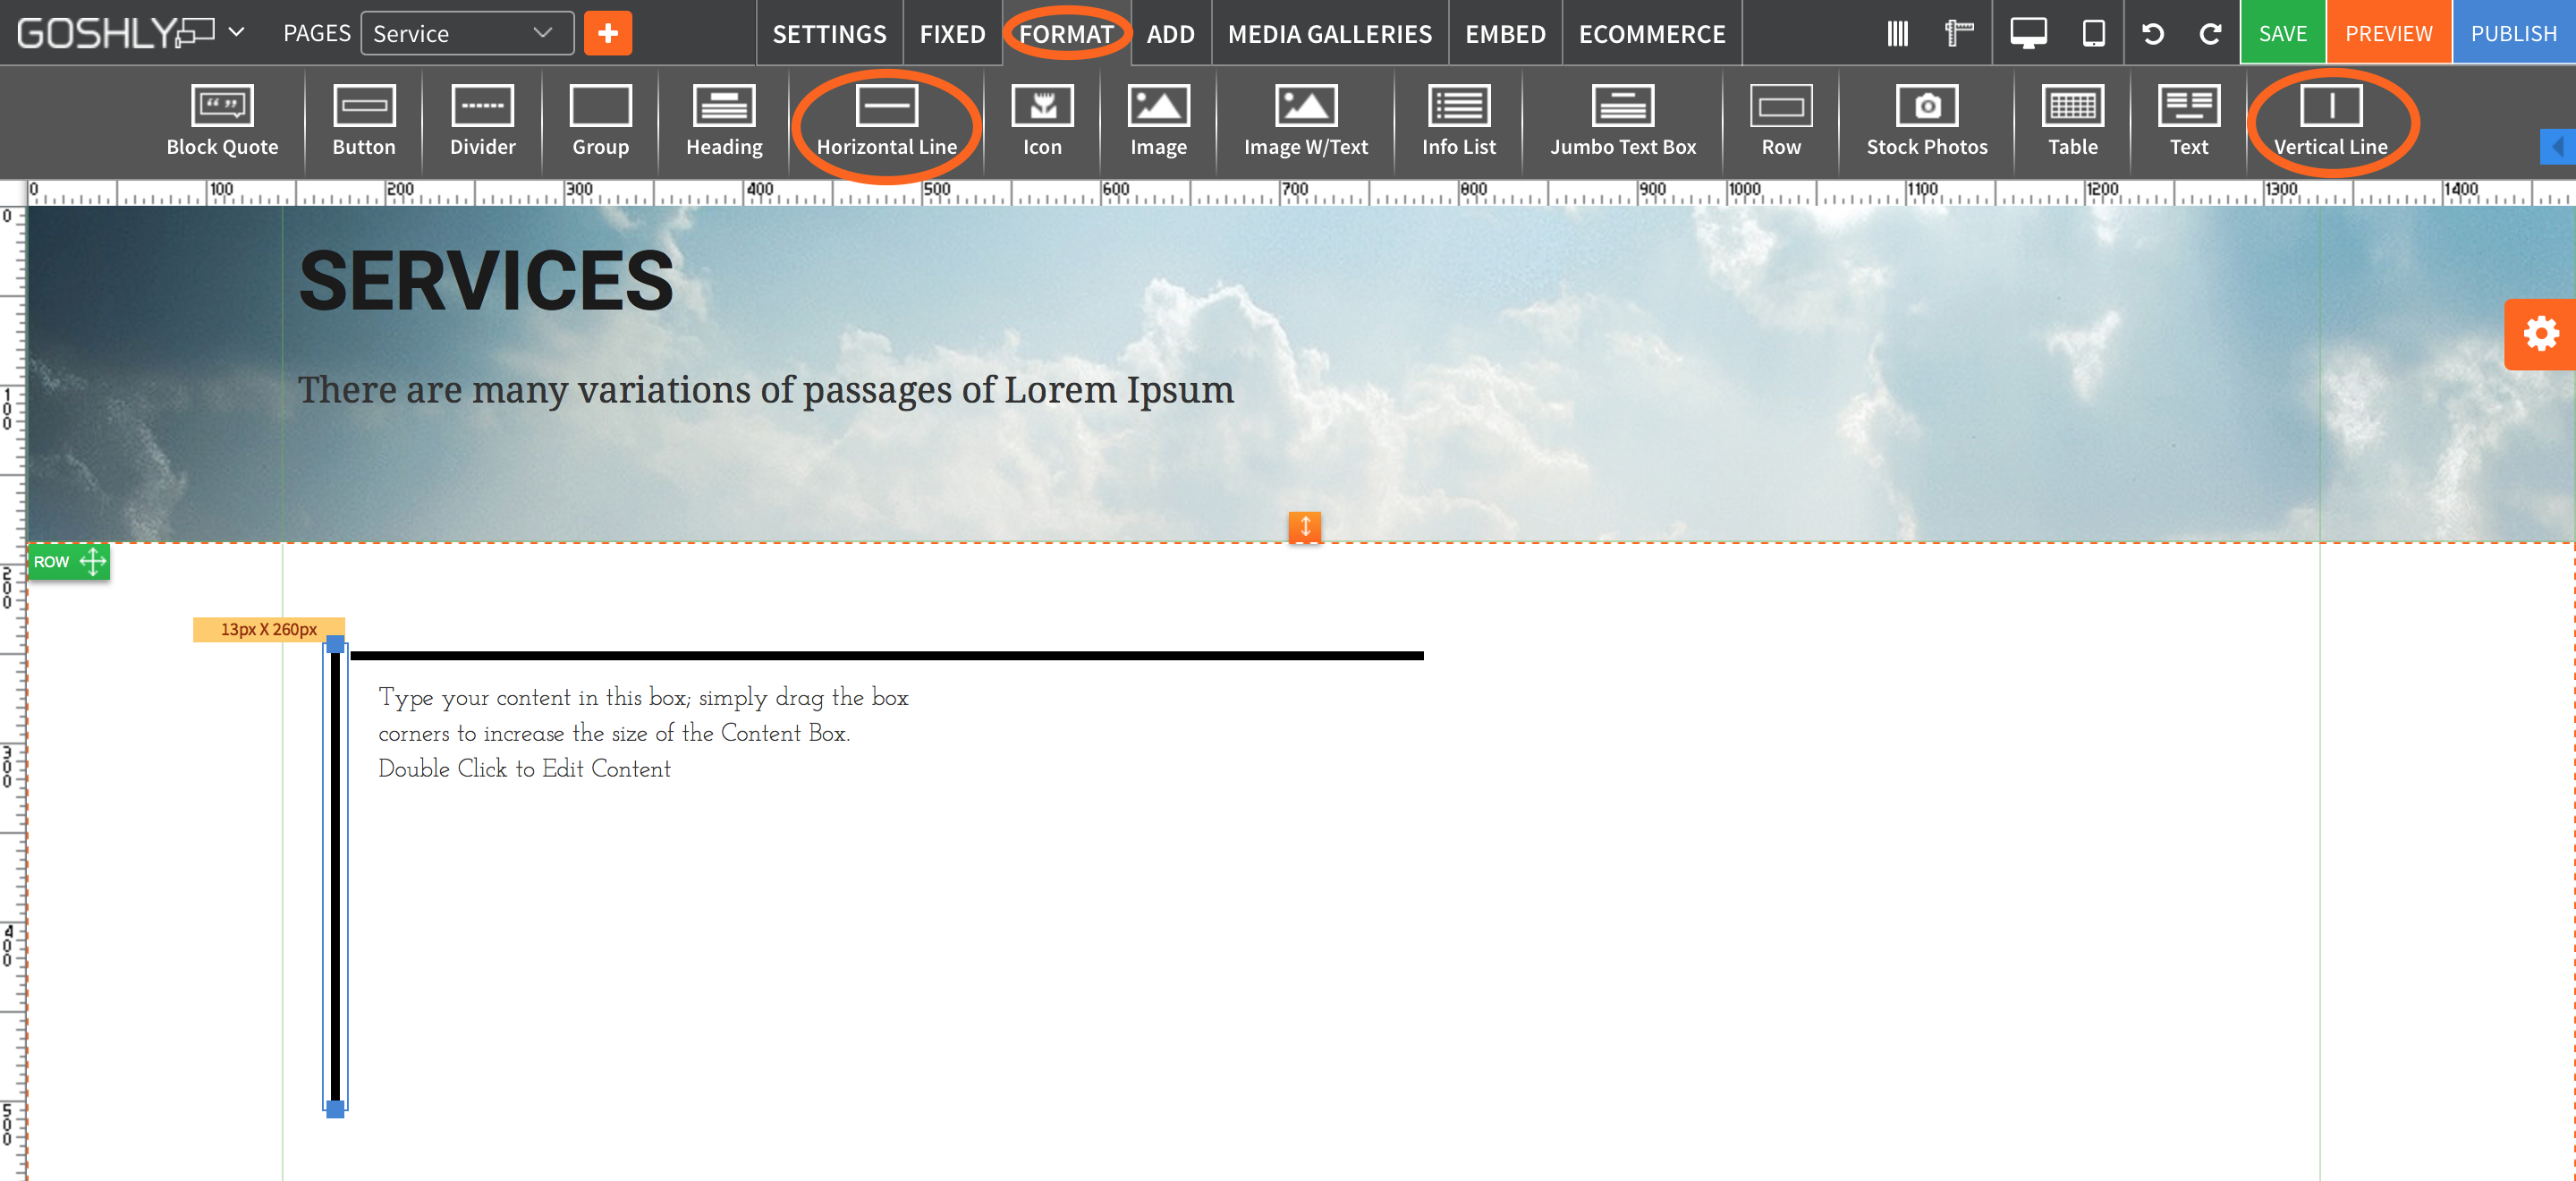Expand the Goshly logo menu chevron
This screenshot has height=1181, width=2576.
pyautogui.click(x=236, y=32)
